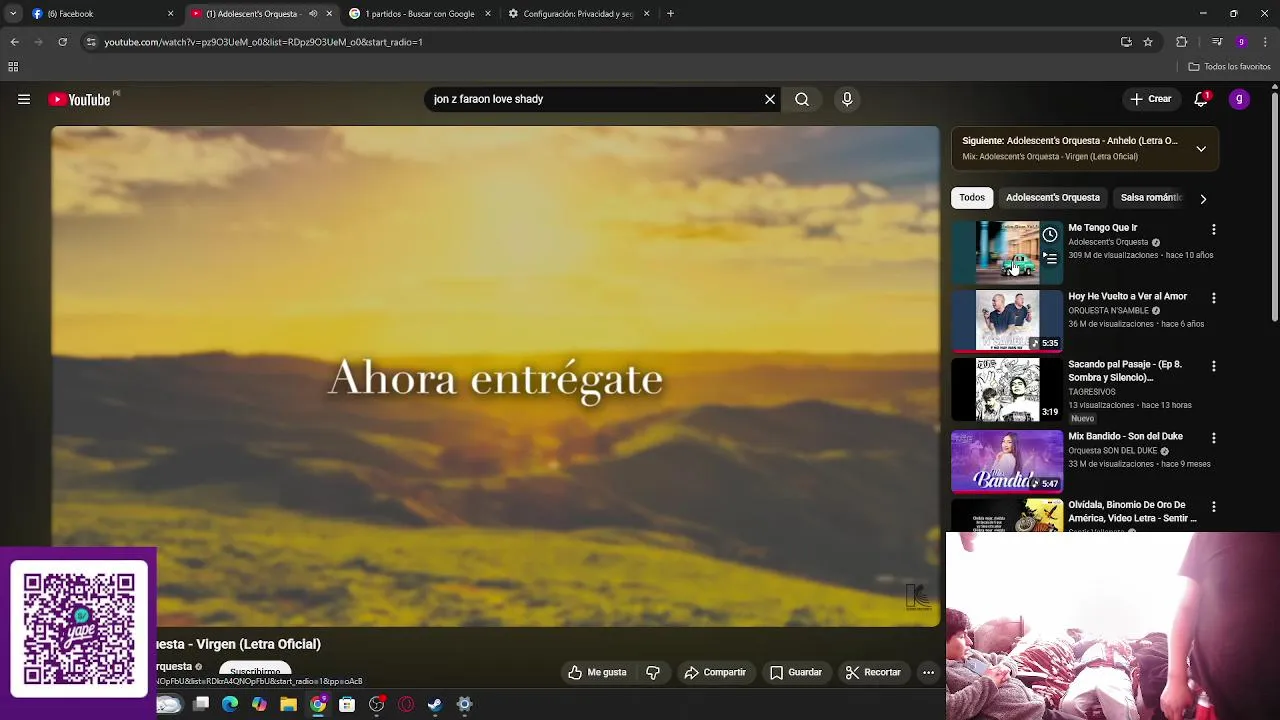Open Microsoft Edge from the taskbar
1280x720 pixels.
point(230,704)
